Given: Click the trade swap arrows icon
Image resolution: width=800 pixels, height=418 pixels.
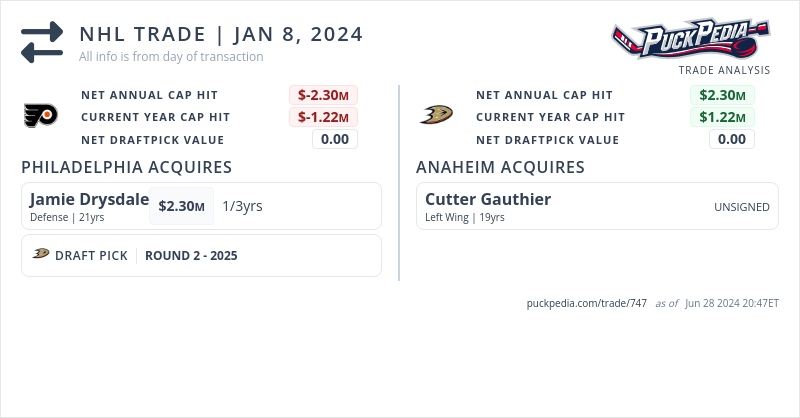Looking at the screenshot, I should tap(42, 41).
